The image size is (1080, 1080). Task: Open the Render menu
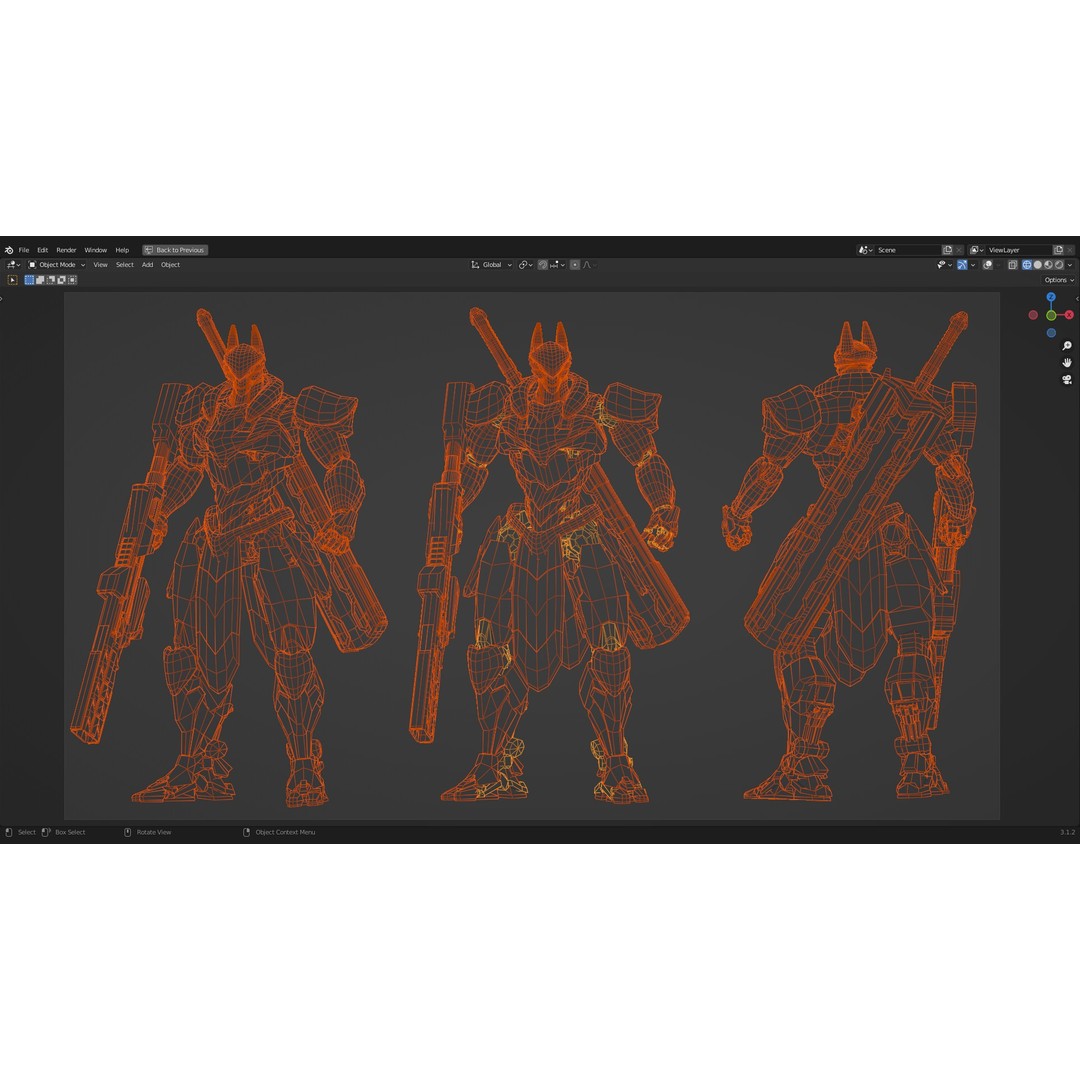(66, 250)
